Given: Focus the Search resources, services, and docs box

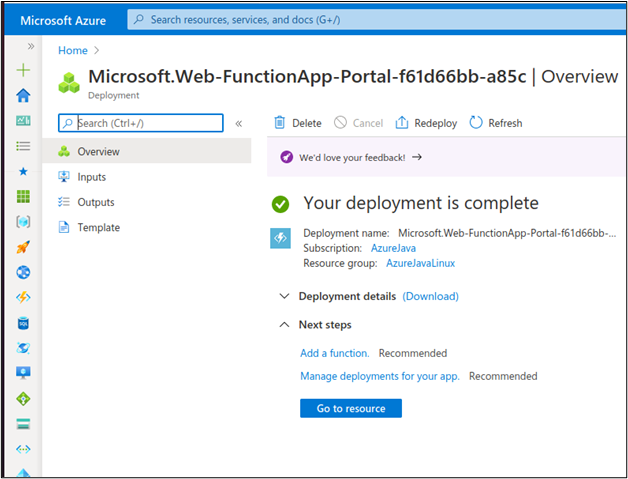Looking at the screenshot, I should 376,20.
